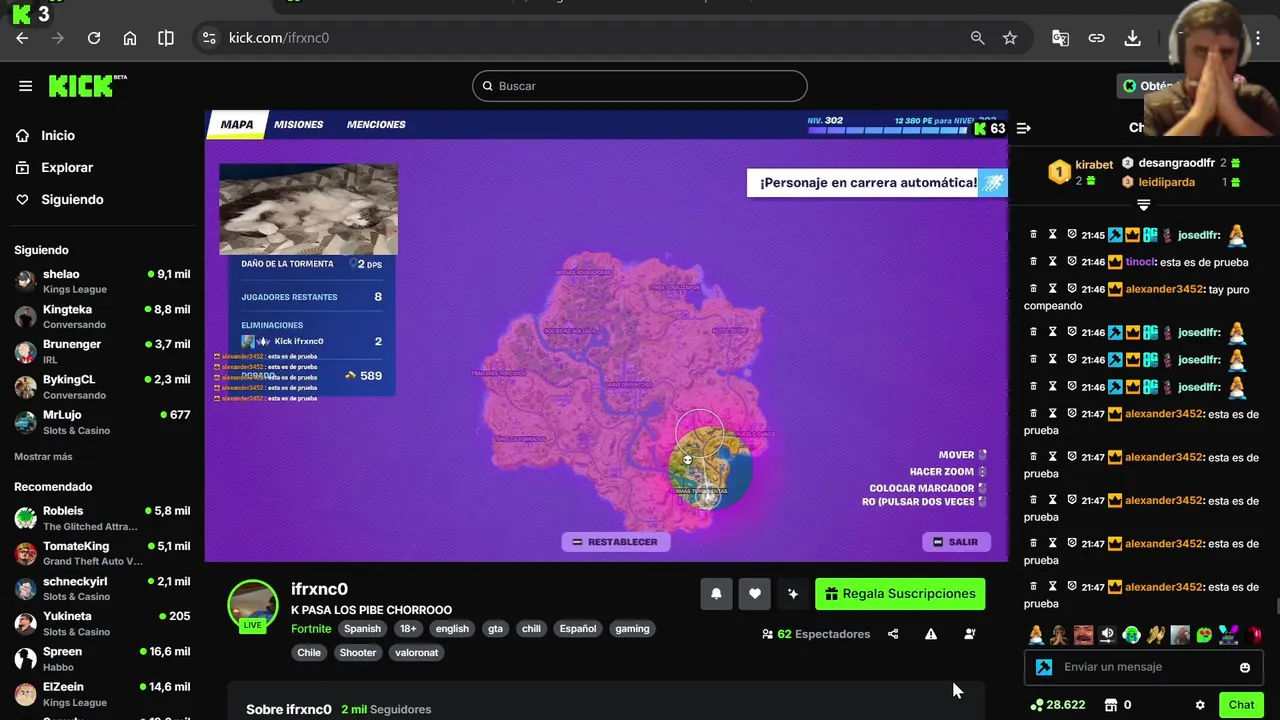Click the chat scrollbar thumb

(1277, 606)
